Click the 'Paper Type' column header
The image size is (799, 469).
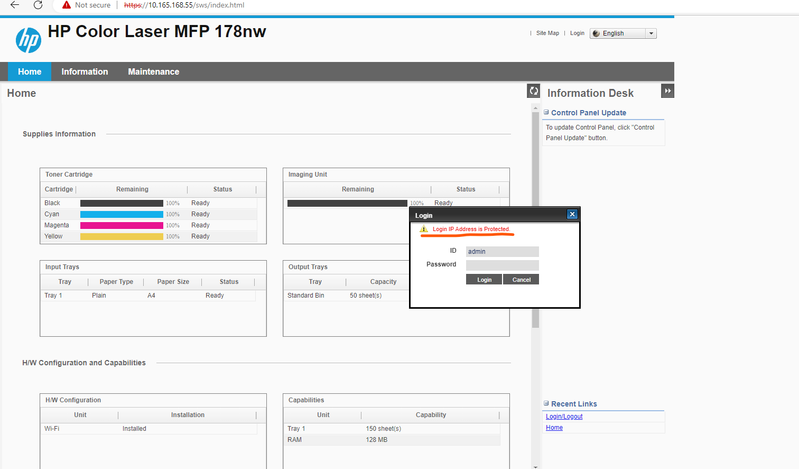coord(116,281)
